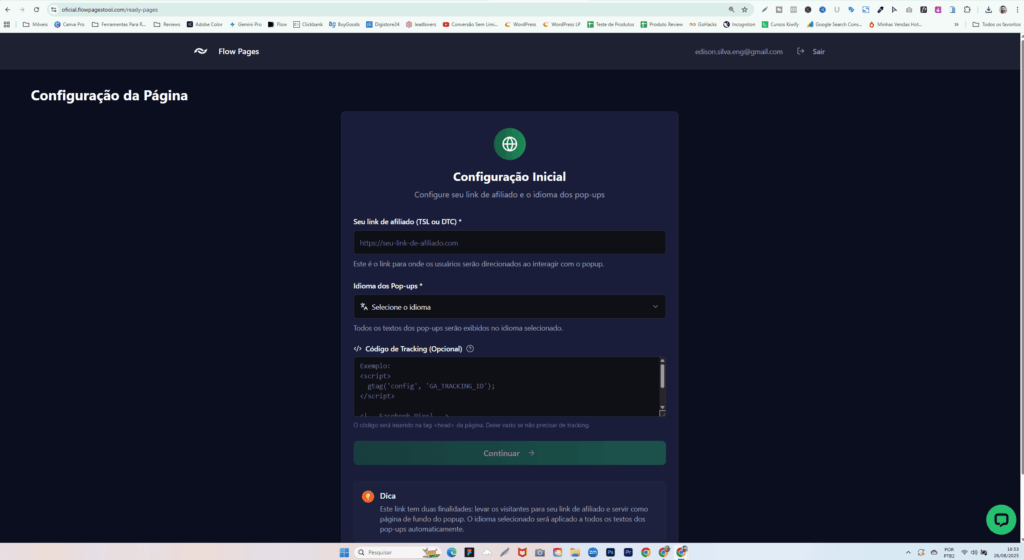1024x560 pixels.
Task: Open the Móveis bookmark folder
Action: coord(35,24)
